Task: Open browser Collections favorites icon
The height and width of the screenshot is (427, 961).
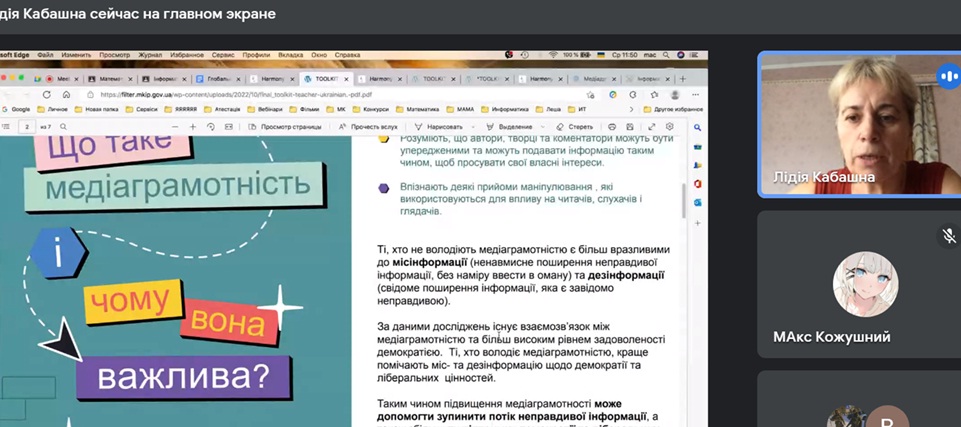Action: coord(654,95)
